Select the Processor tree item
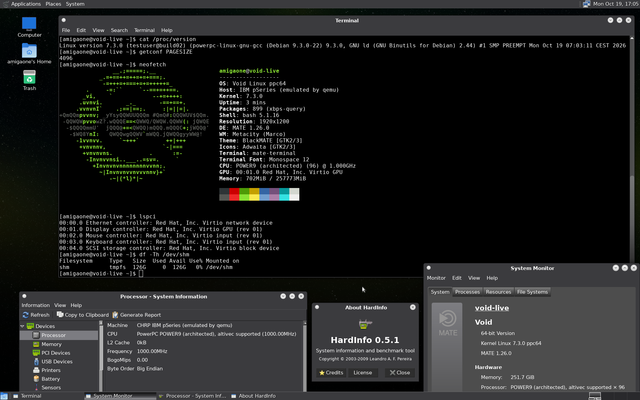Screen dimensions: 640x400 [59, 335]
